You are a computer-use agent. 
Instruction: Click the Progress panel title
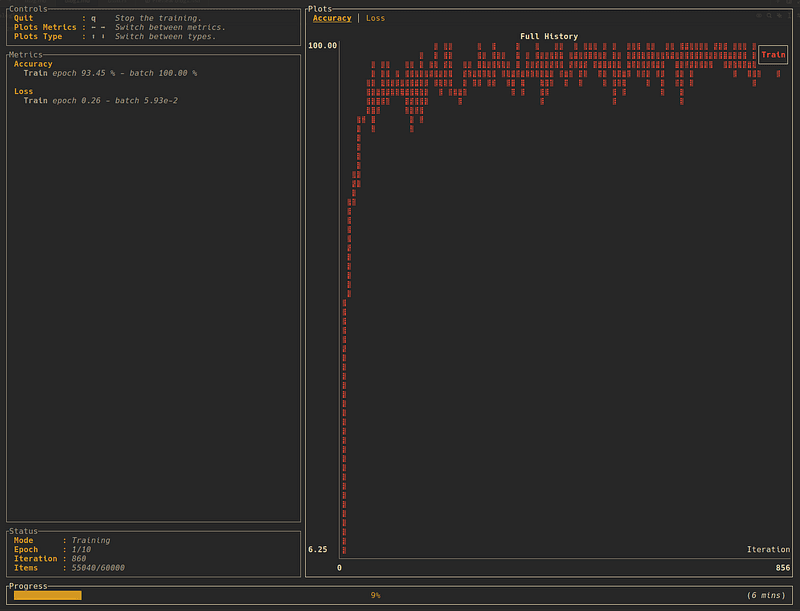coord(28,587)
